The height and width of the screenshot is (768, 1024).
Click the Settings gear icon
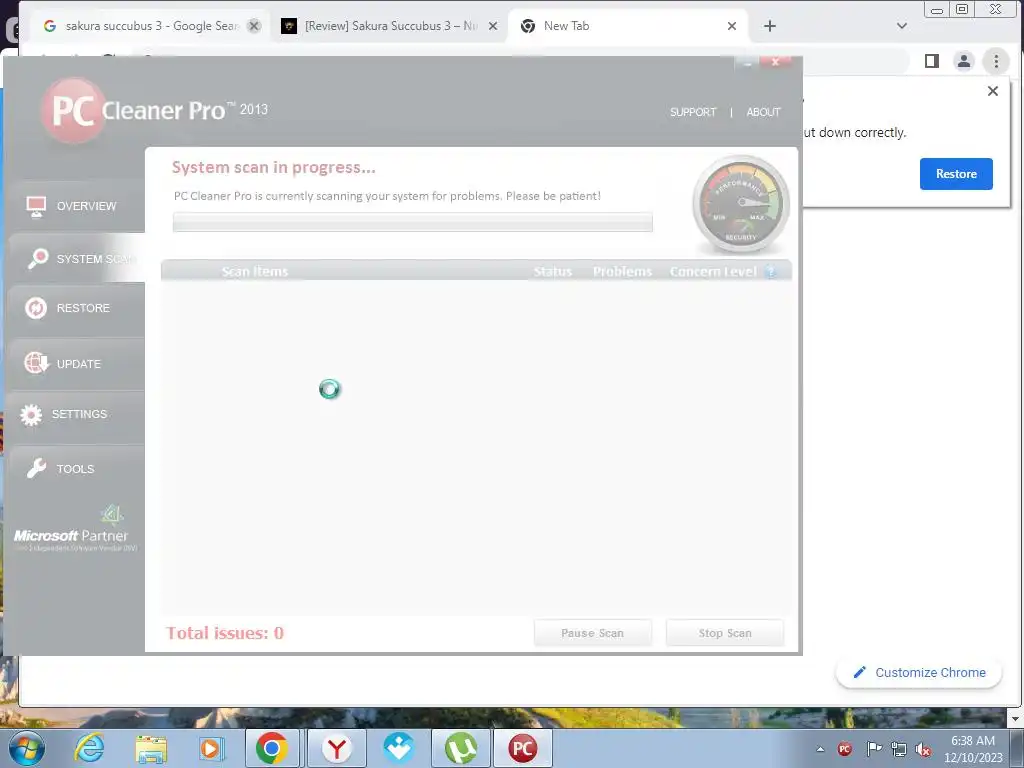[31, 415]
